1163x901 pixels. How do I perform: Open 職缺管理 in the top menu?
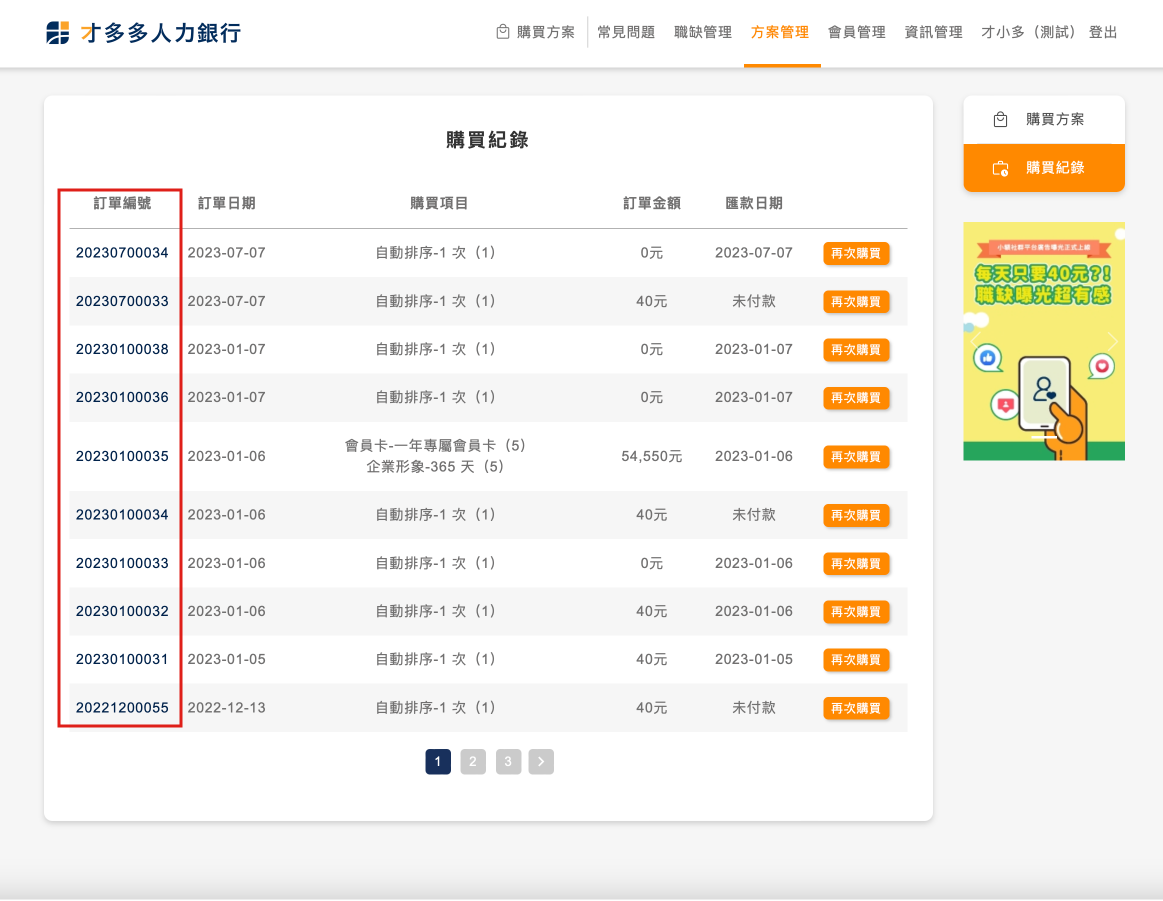[703, 32]
